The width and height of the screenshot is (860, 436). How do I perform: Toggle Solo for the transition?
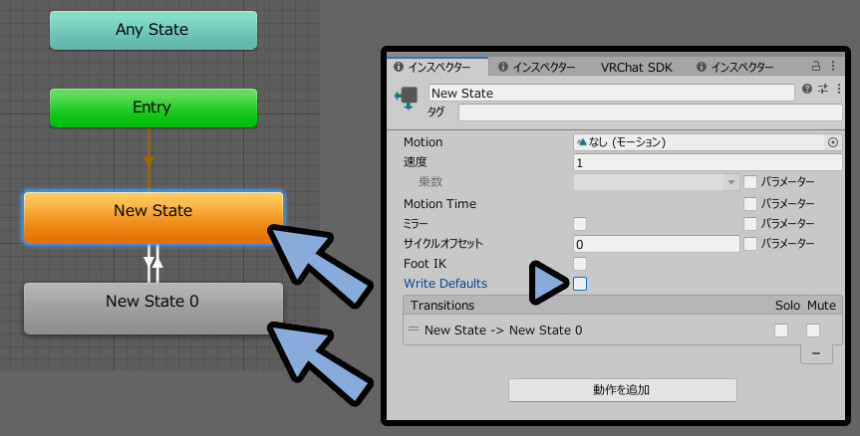(781, 330)
